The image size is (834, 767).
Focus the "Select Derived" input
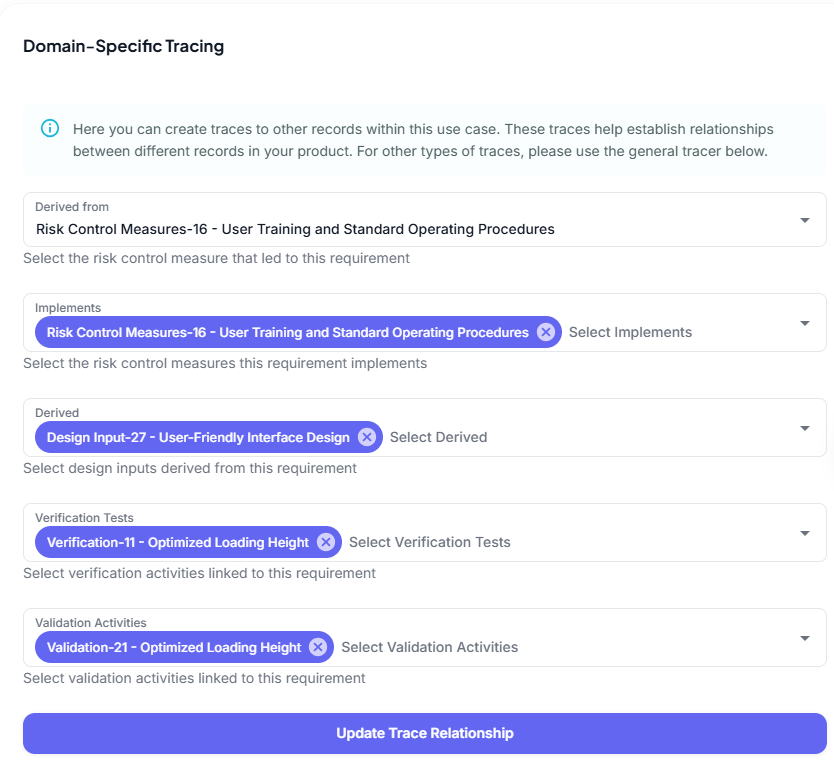[x=438, y=437]
